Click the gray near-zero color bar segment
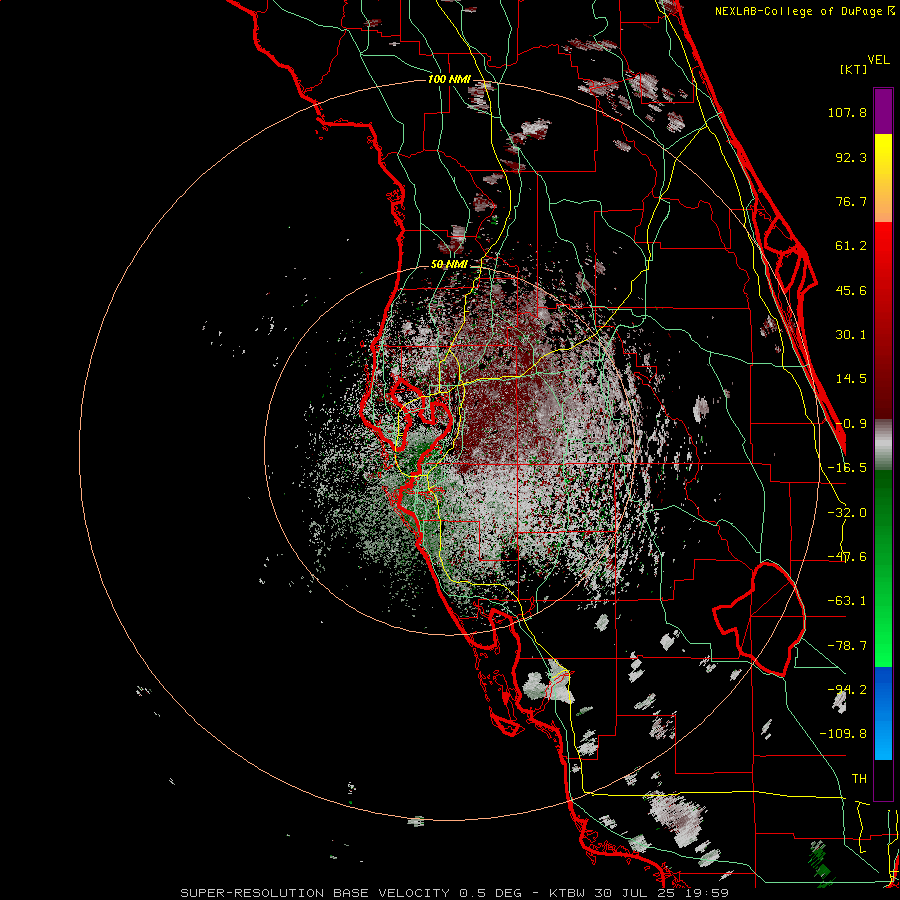 pyautogui.click(x=883, y=445)
